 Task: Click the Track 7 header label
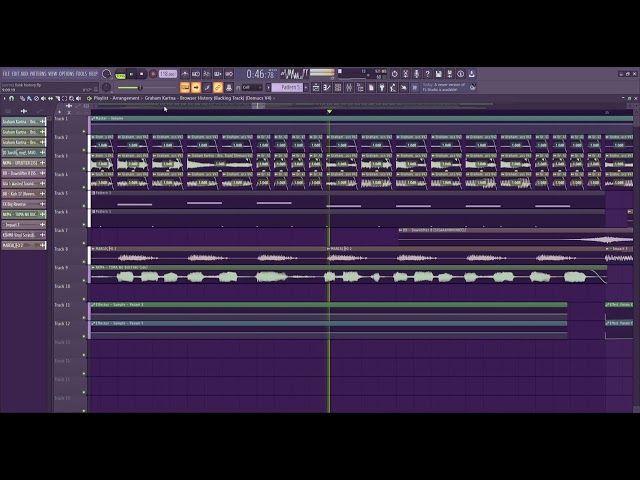[x=61, y=231]
